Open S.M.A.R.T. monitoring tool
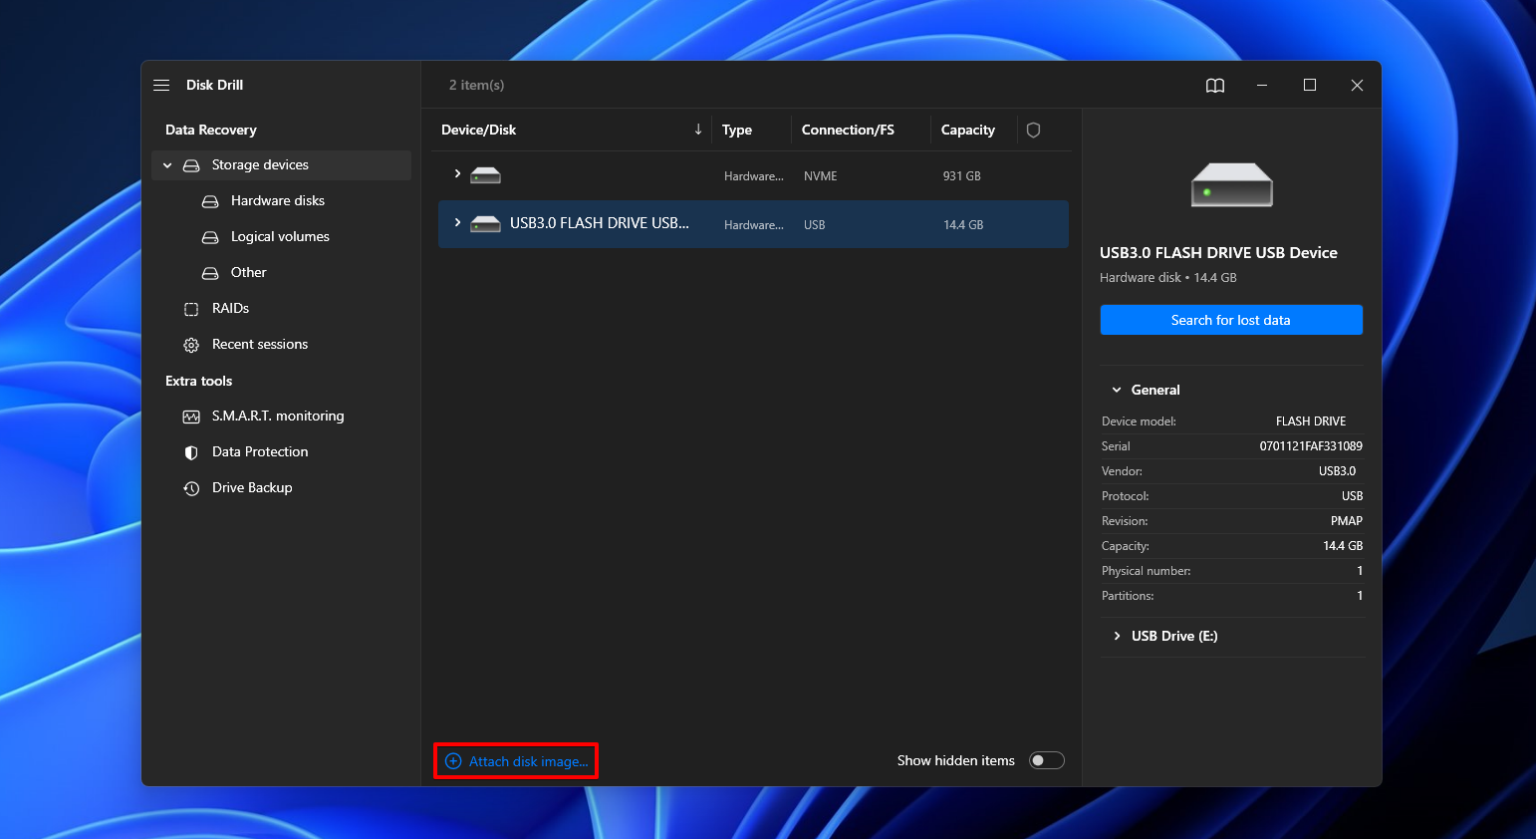1536x839 pixels. pos(277,416)
